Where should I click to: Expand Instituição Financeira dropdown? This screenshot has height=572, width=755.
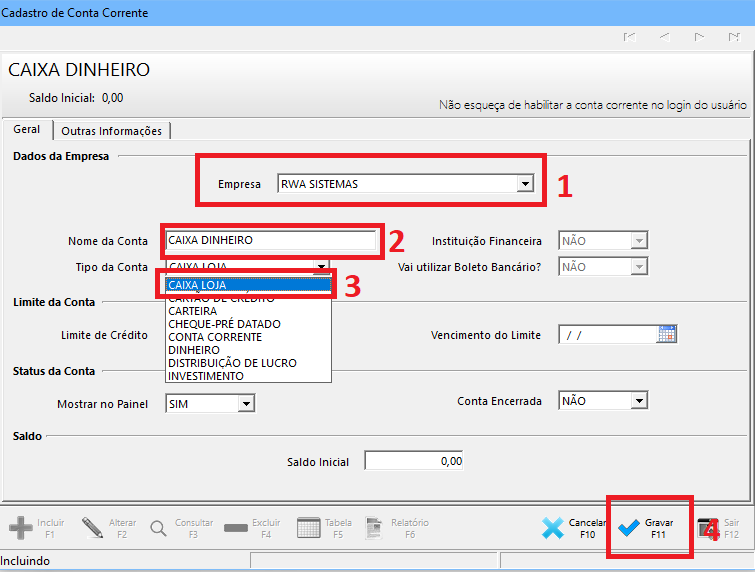[639, 240]
